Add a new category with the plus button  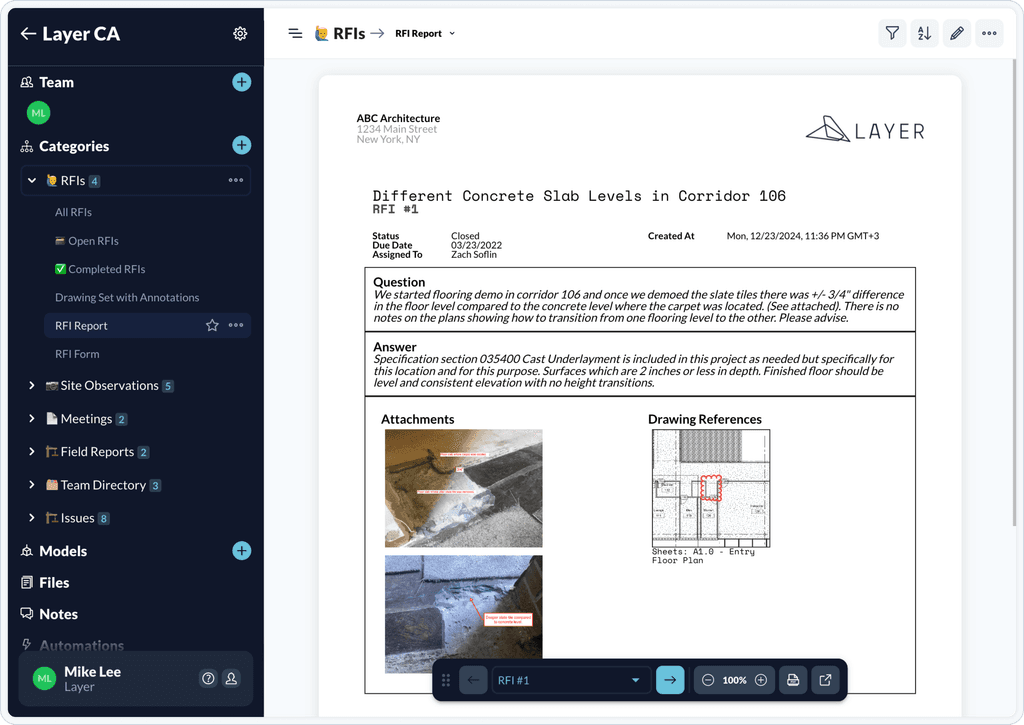click(x=242, y=145)
